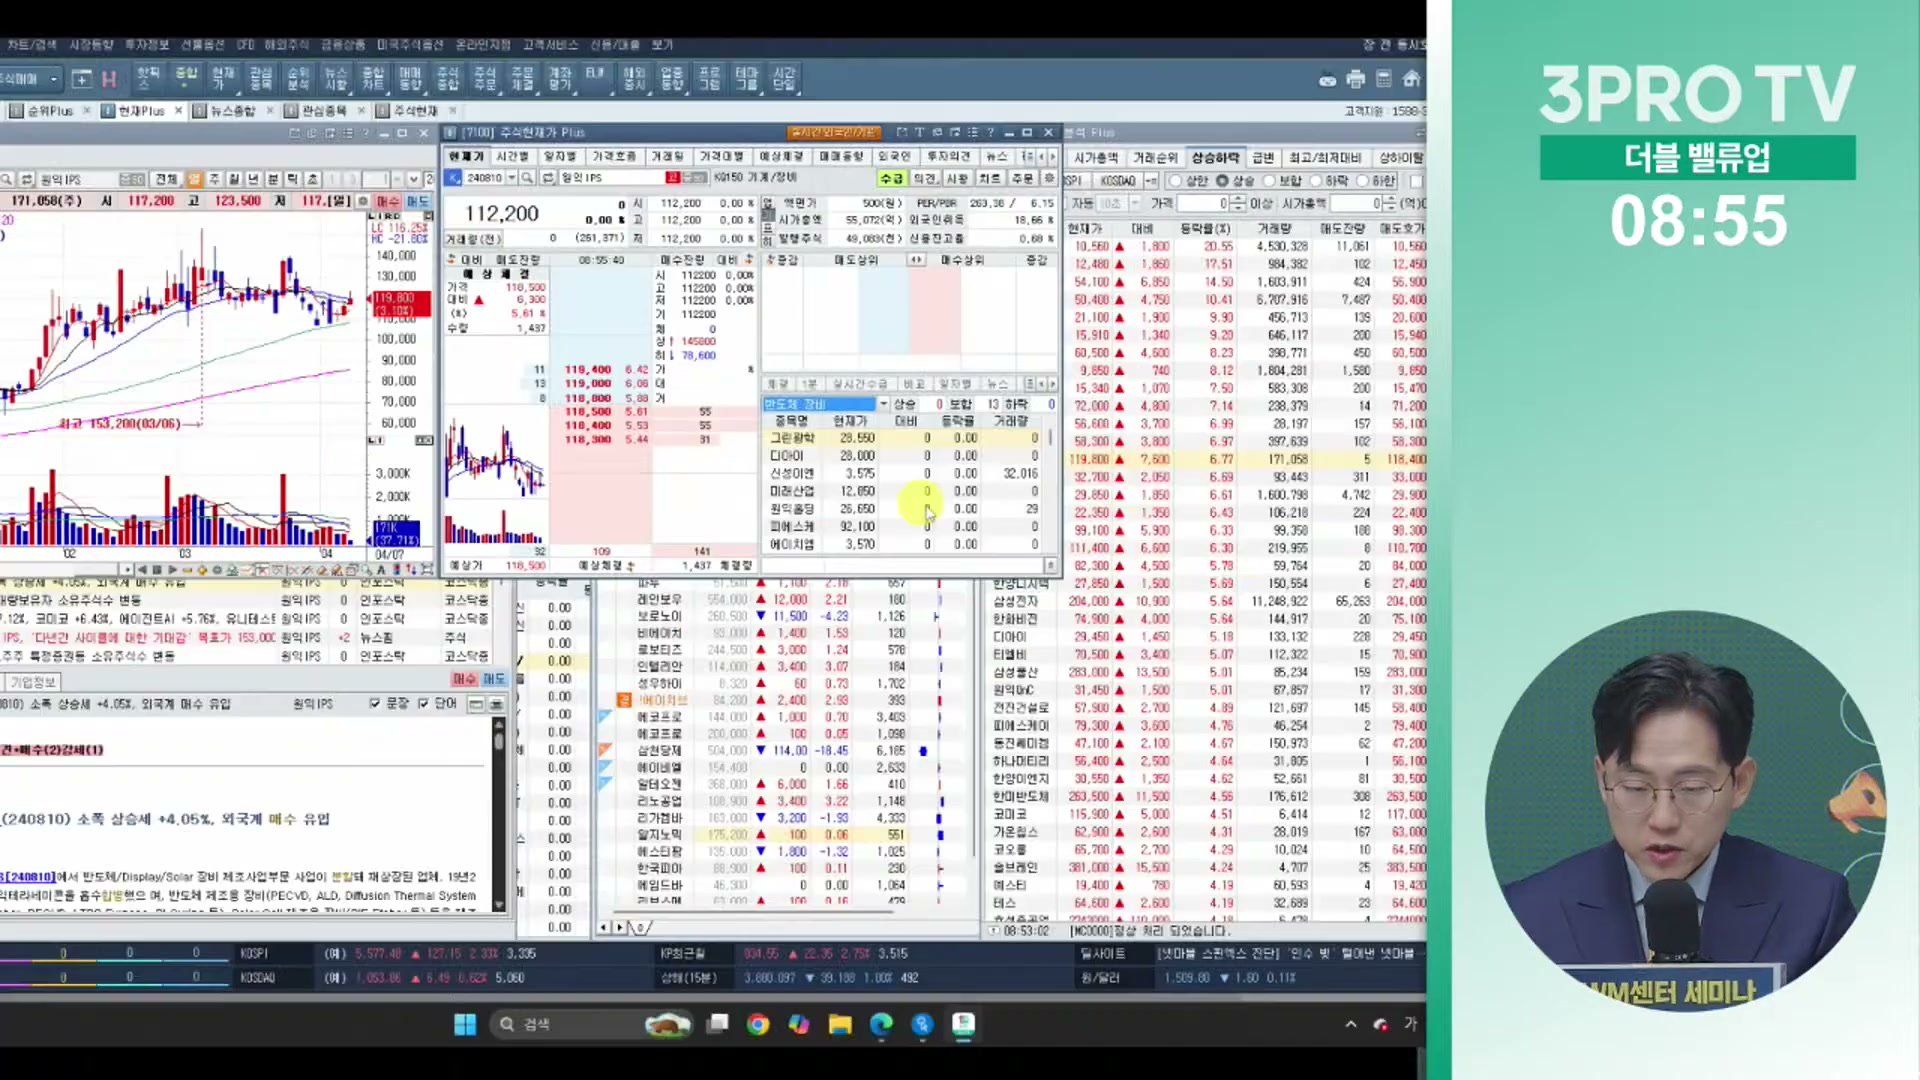Open the calculator icon in top toolbar
1920x1080 pixels.
1384,79
